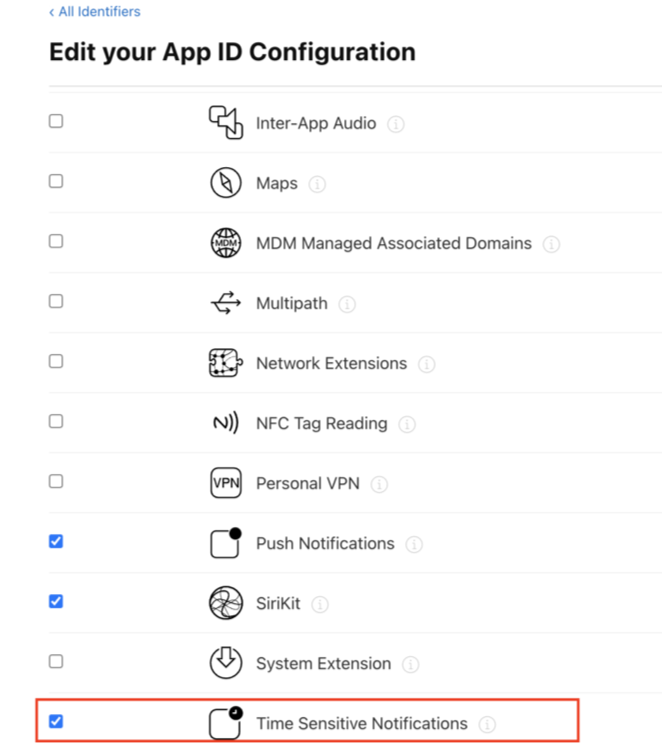Open info for Push Notifications

414,544
